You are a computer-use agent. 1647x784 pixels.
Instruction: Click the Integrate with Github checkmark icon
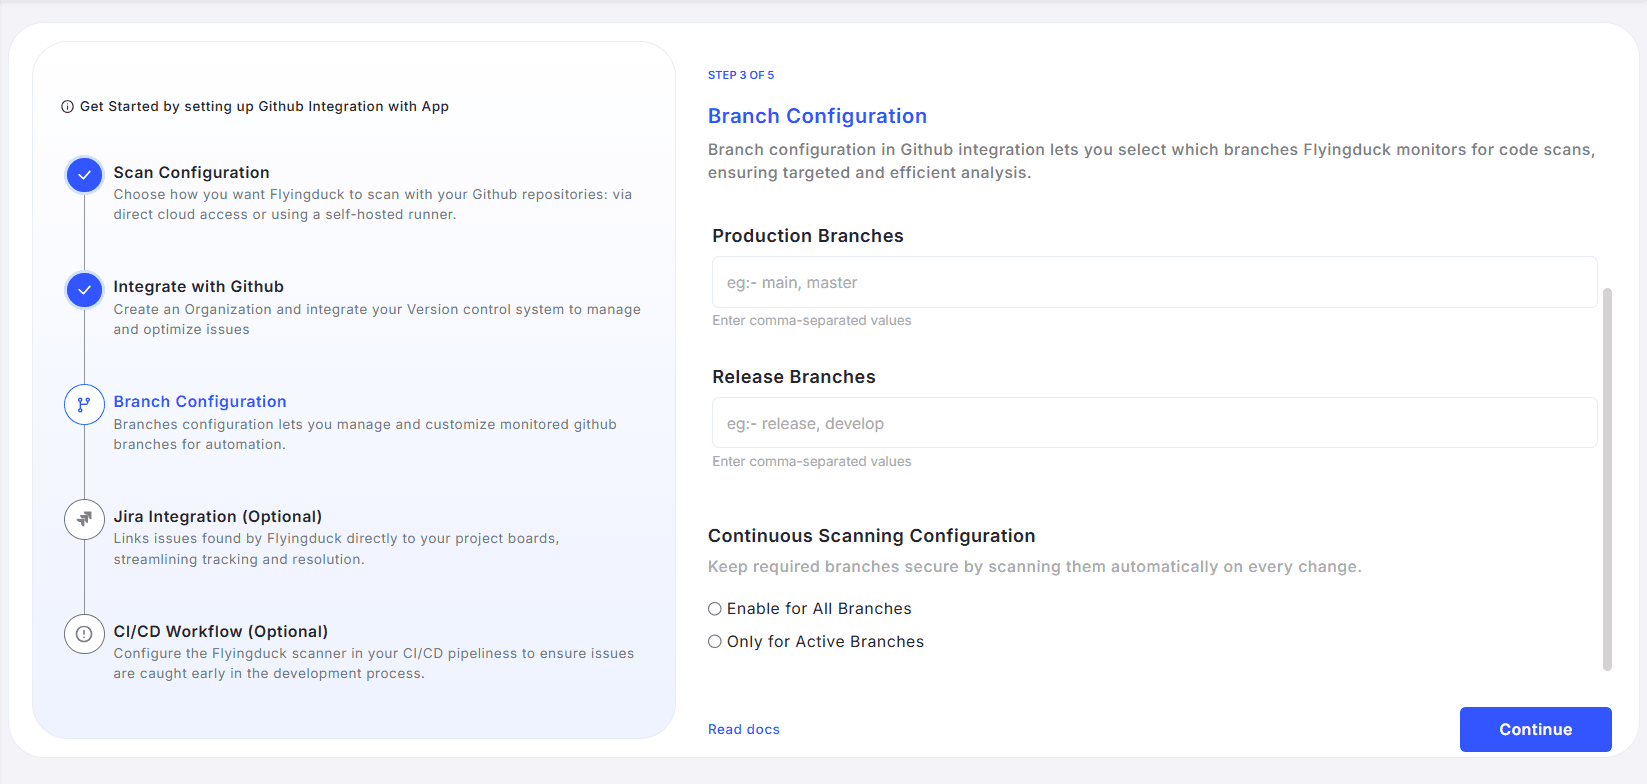tap(84, 290)
